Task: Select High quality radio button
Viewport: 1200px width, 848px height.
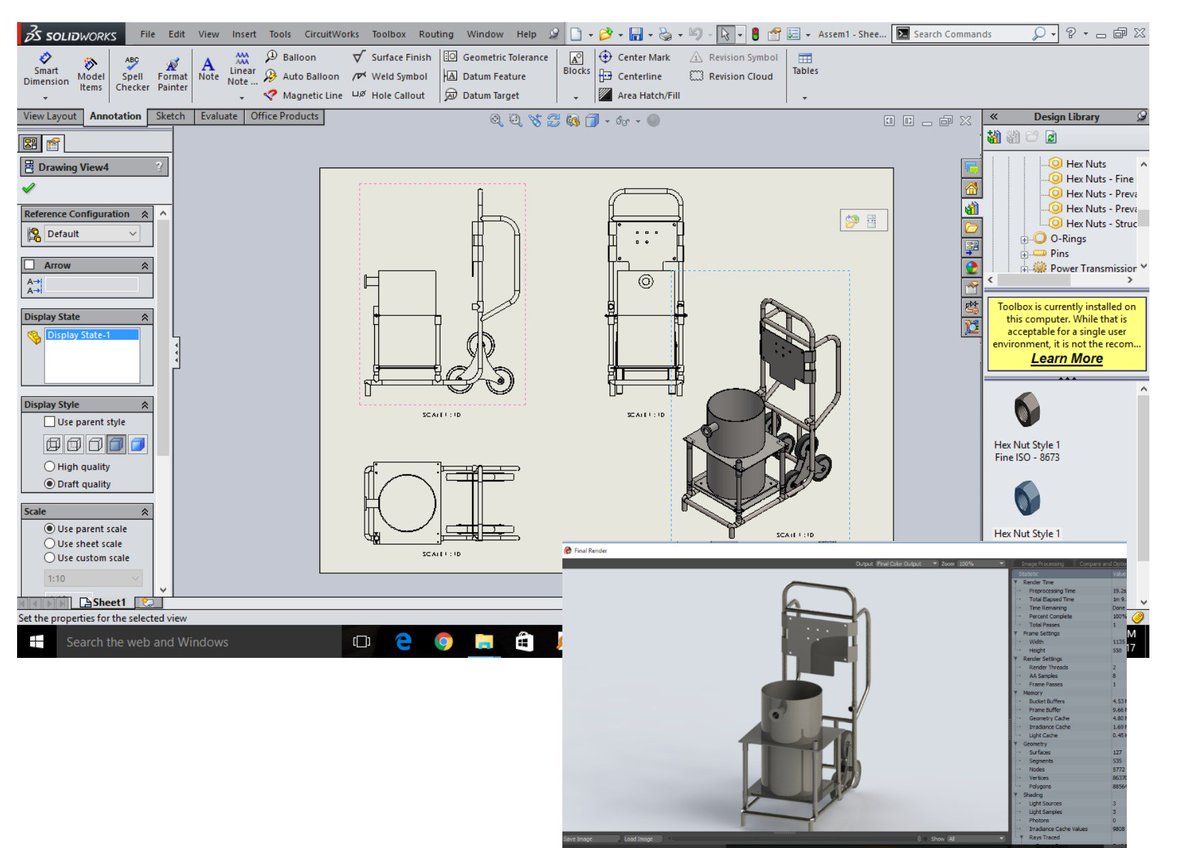Action: tap(50, 467)
